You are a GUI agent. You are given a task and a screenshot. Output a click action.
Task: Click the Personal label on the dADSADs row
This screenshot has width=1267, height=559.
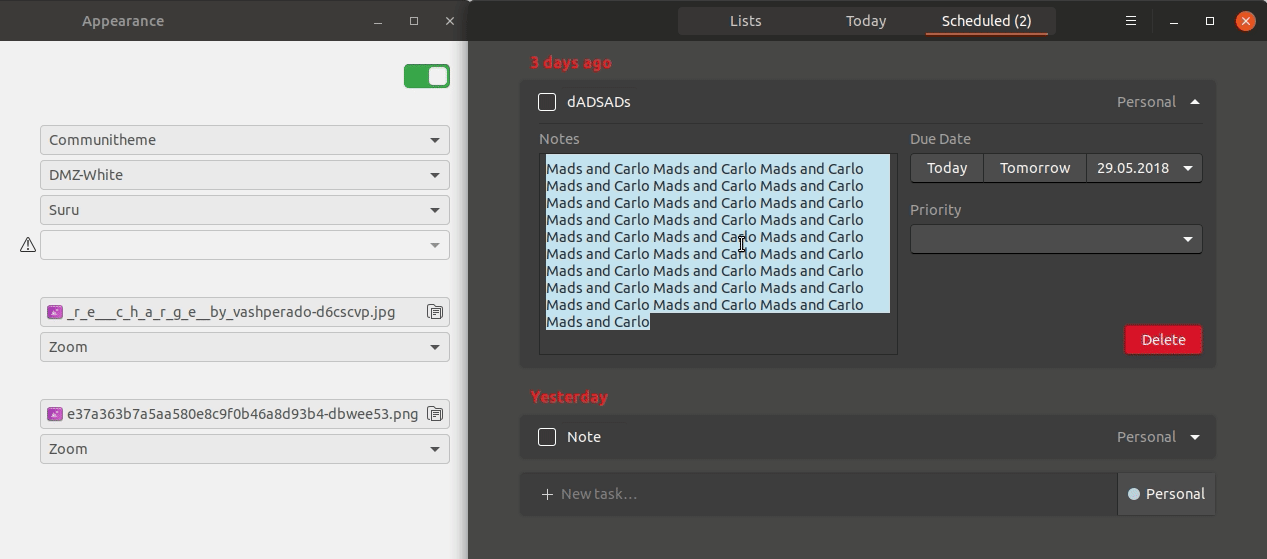pyautogui.click(x=1146, y=102)
